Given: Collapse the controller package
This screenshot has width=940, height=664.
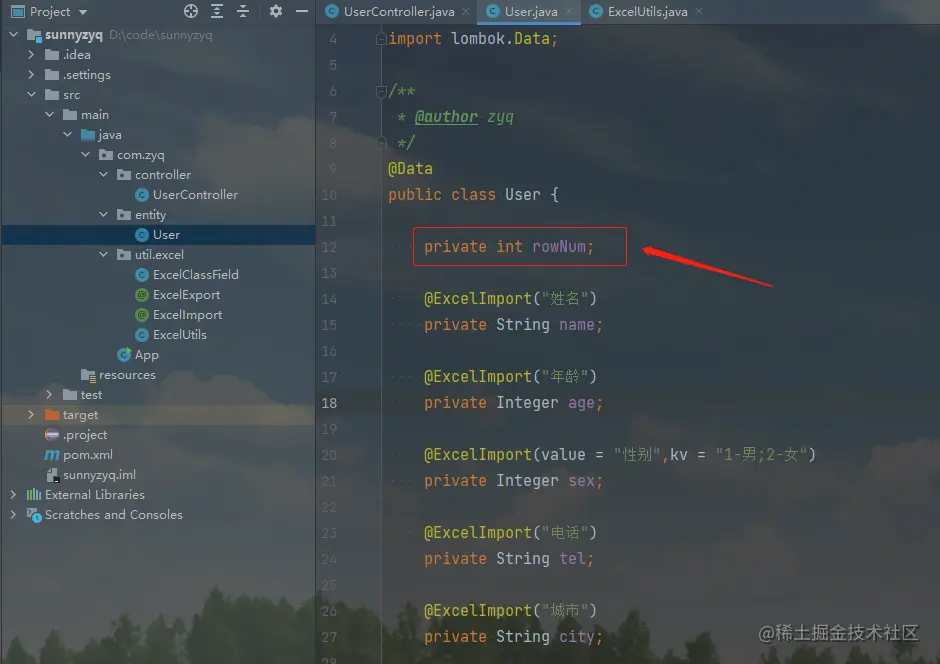Looking at the screenshot, I should click(103, 174).
